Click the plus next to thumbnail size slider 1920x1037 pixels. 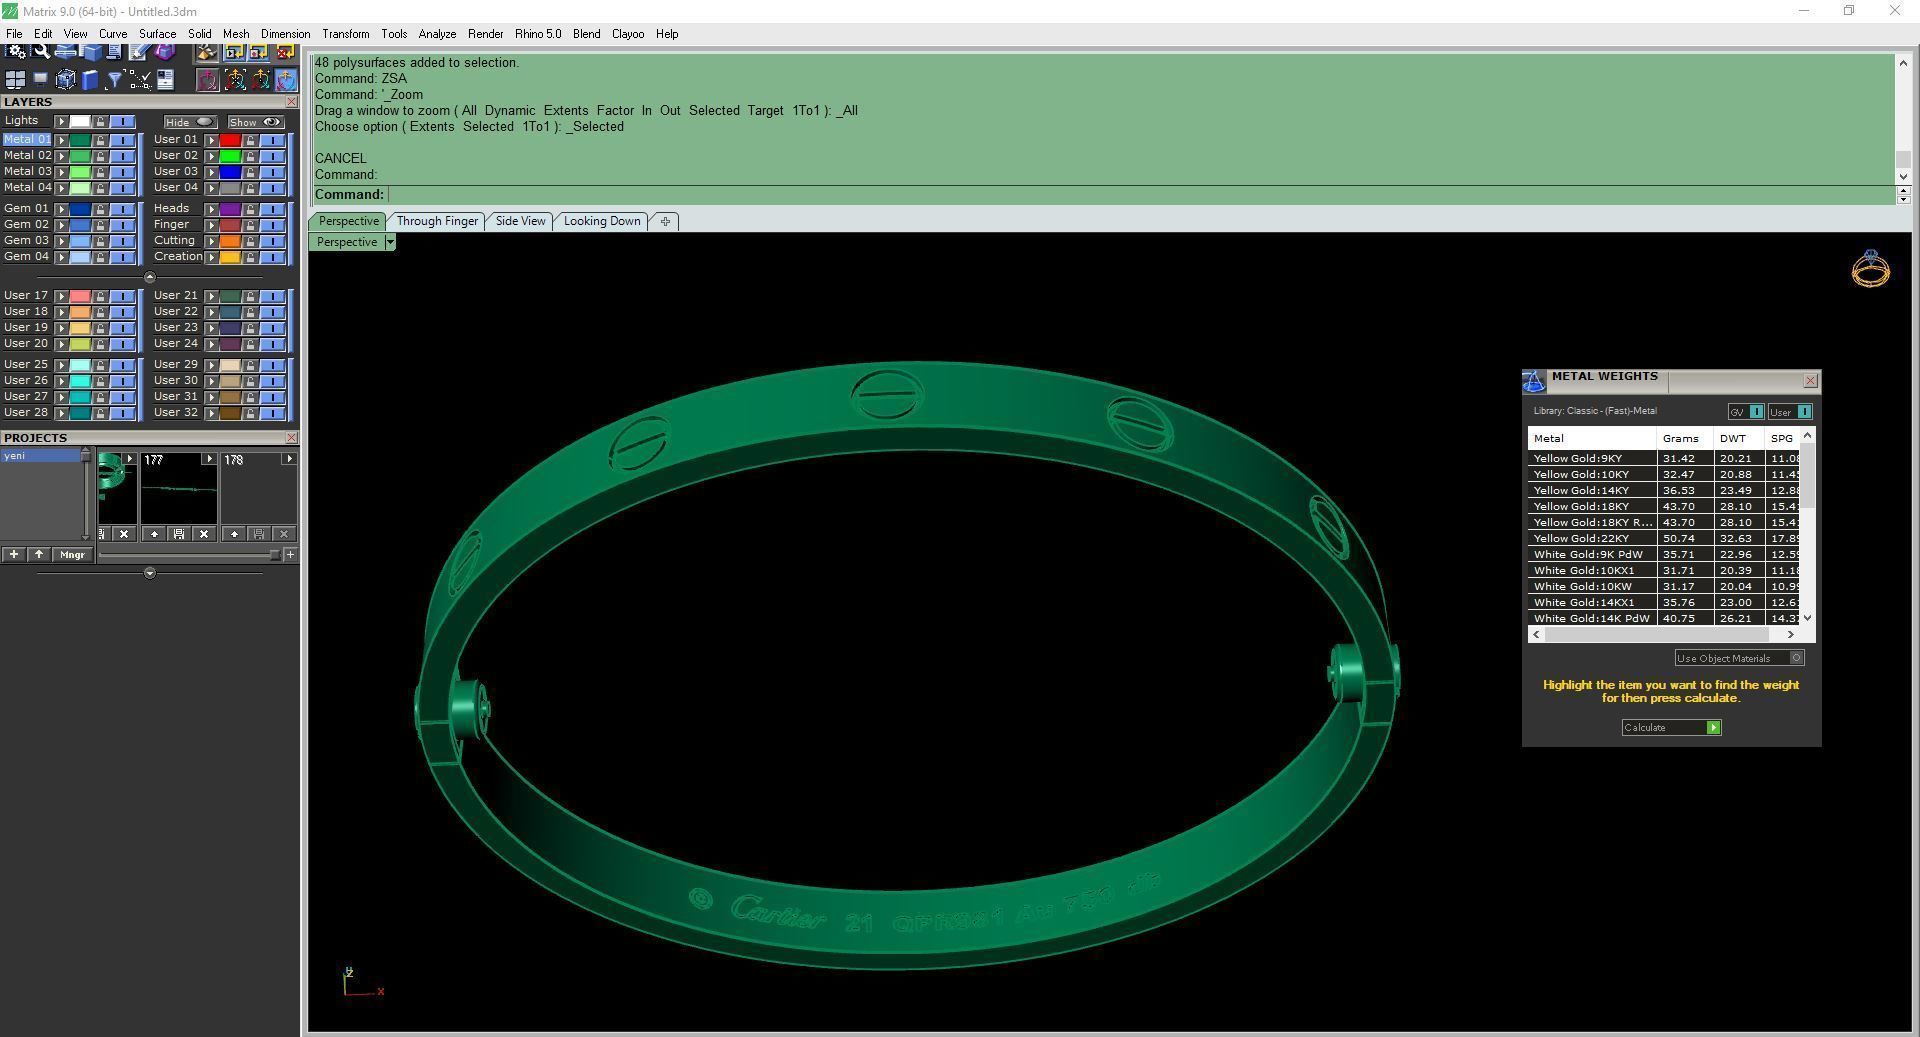click(x=290, y=554)
